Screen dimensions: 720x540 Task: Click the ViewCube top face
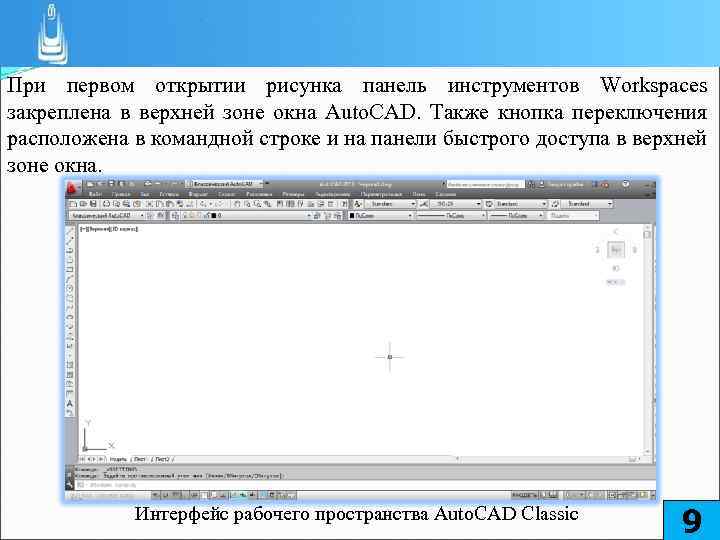[616, 250]
